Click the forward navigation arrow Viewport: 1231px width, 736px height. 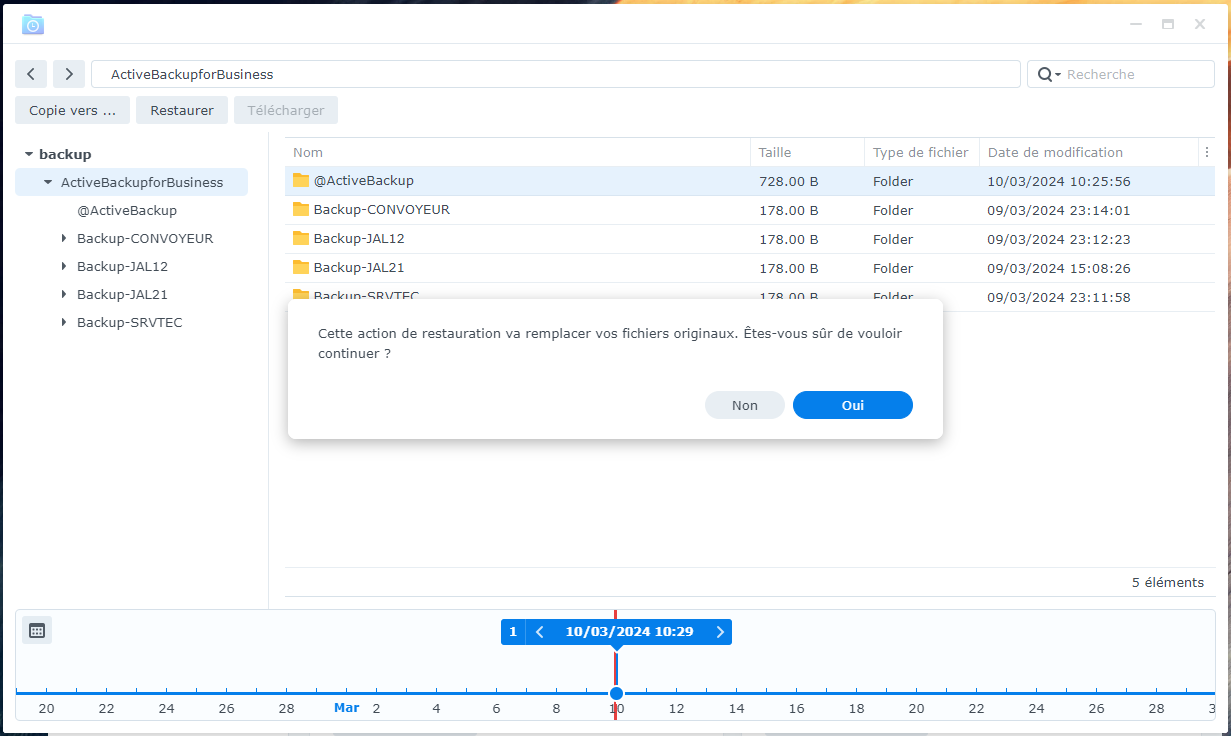pos(69,74)
